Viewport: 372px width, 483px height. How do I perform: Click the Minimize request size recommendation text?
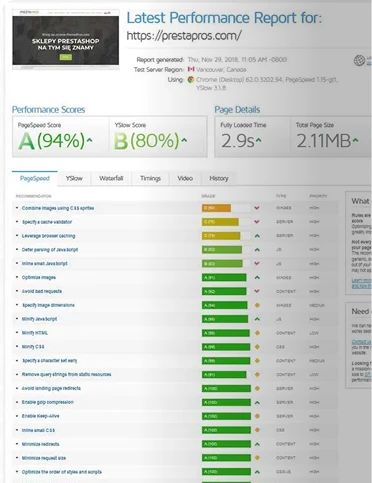pos(44,458)
